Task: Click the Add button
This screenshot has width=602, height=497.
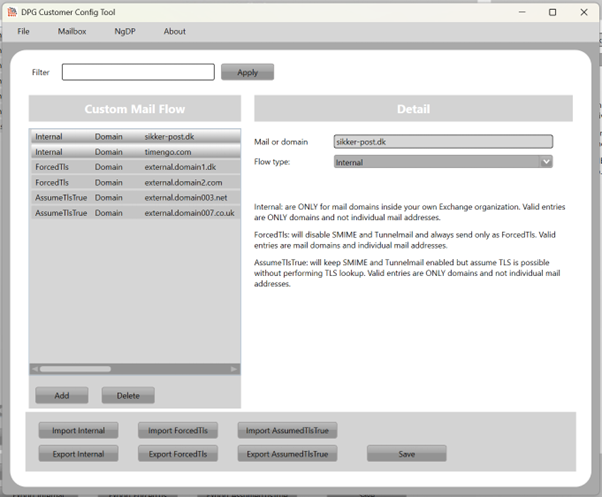Action: tap(62, 396)
